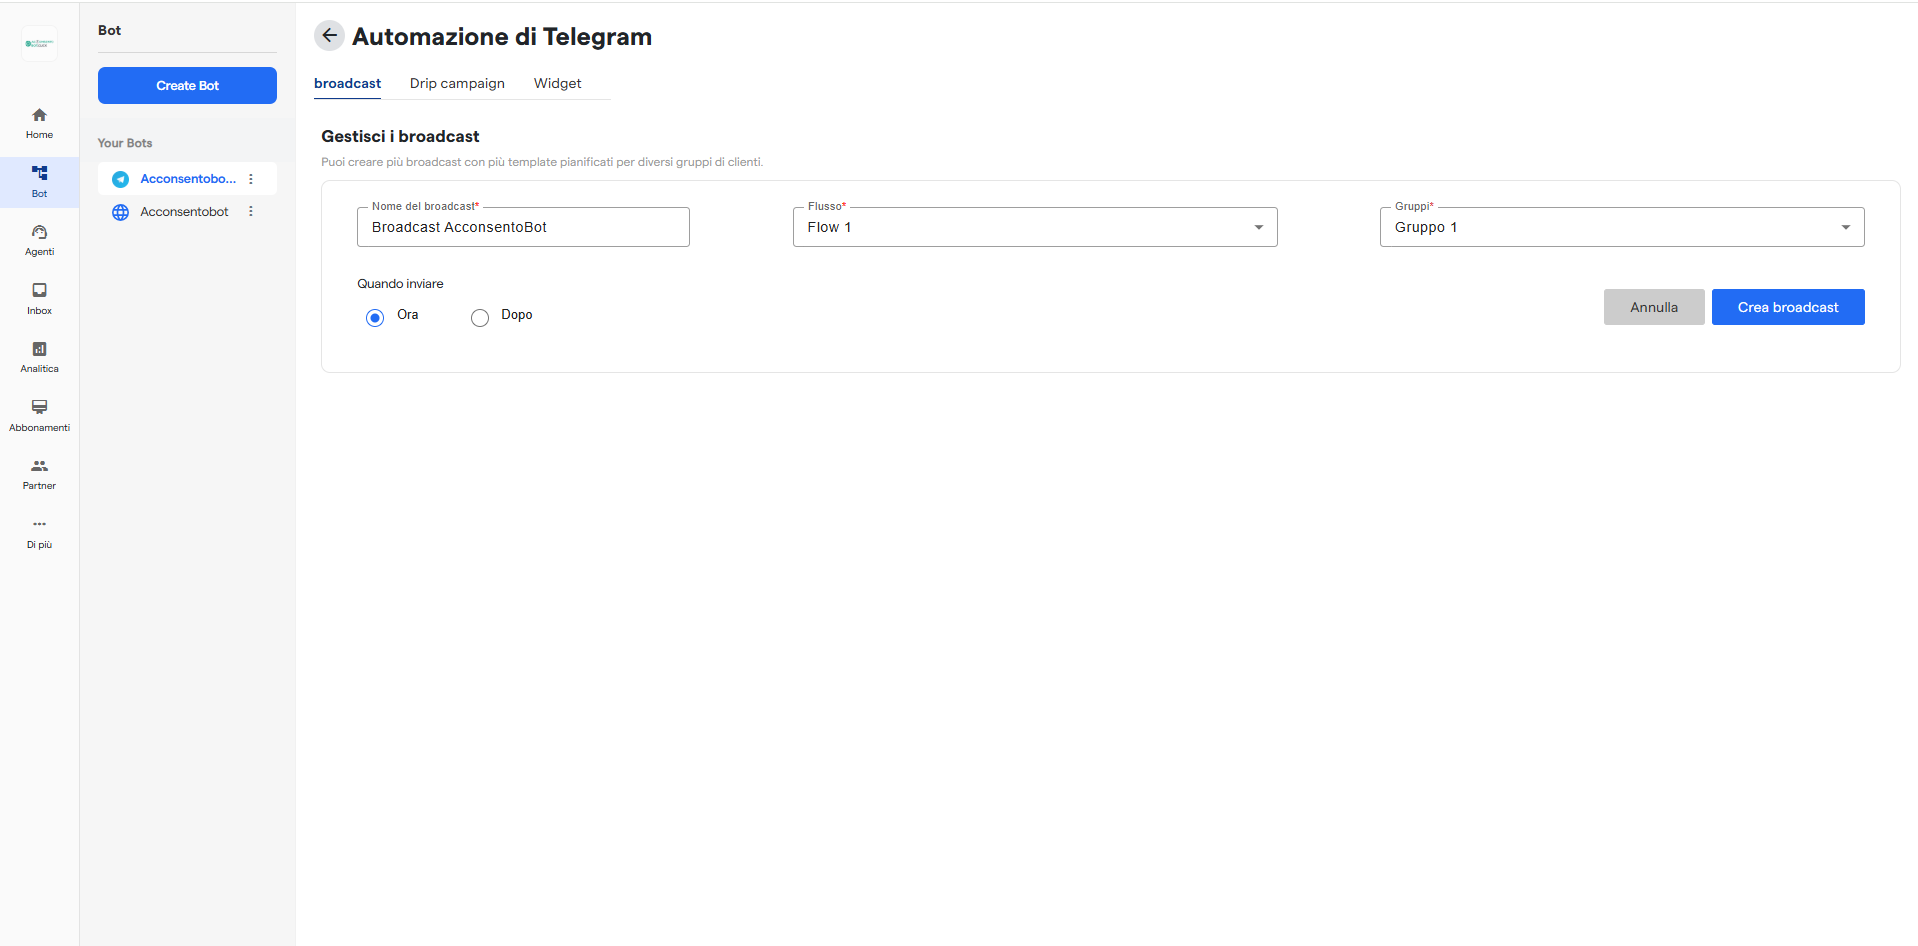Open the Partner section icon
This screenshot has height=946, width=1918.
click(x=39, y=467)
